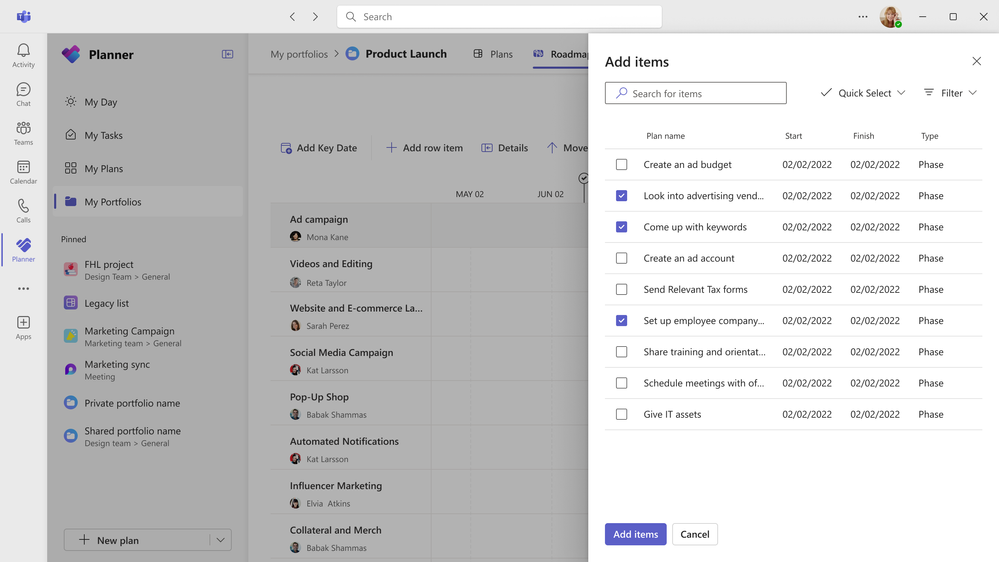This screenshot has width=999, height=562.
Task: Tick the 'Give IT assets' checkbox
Action: 621,414
